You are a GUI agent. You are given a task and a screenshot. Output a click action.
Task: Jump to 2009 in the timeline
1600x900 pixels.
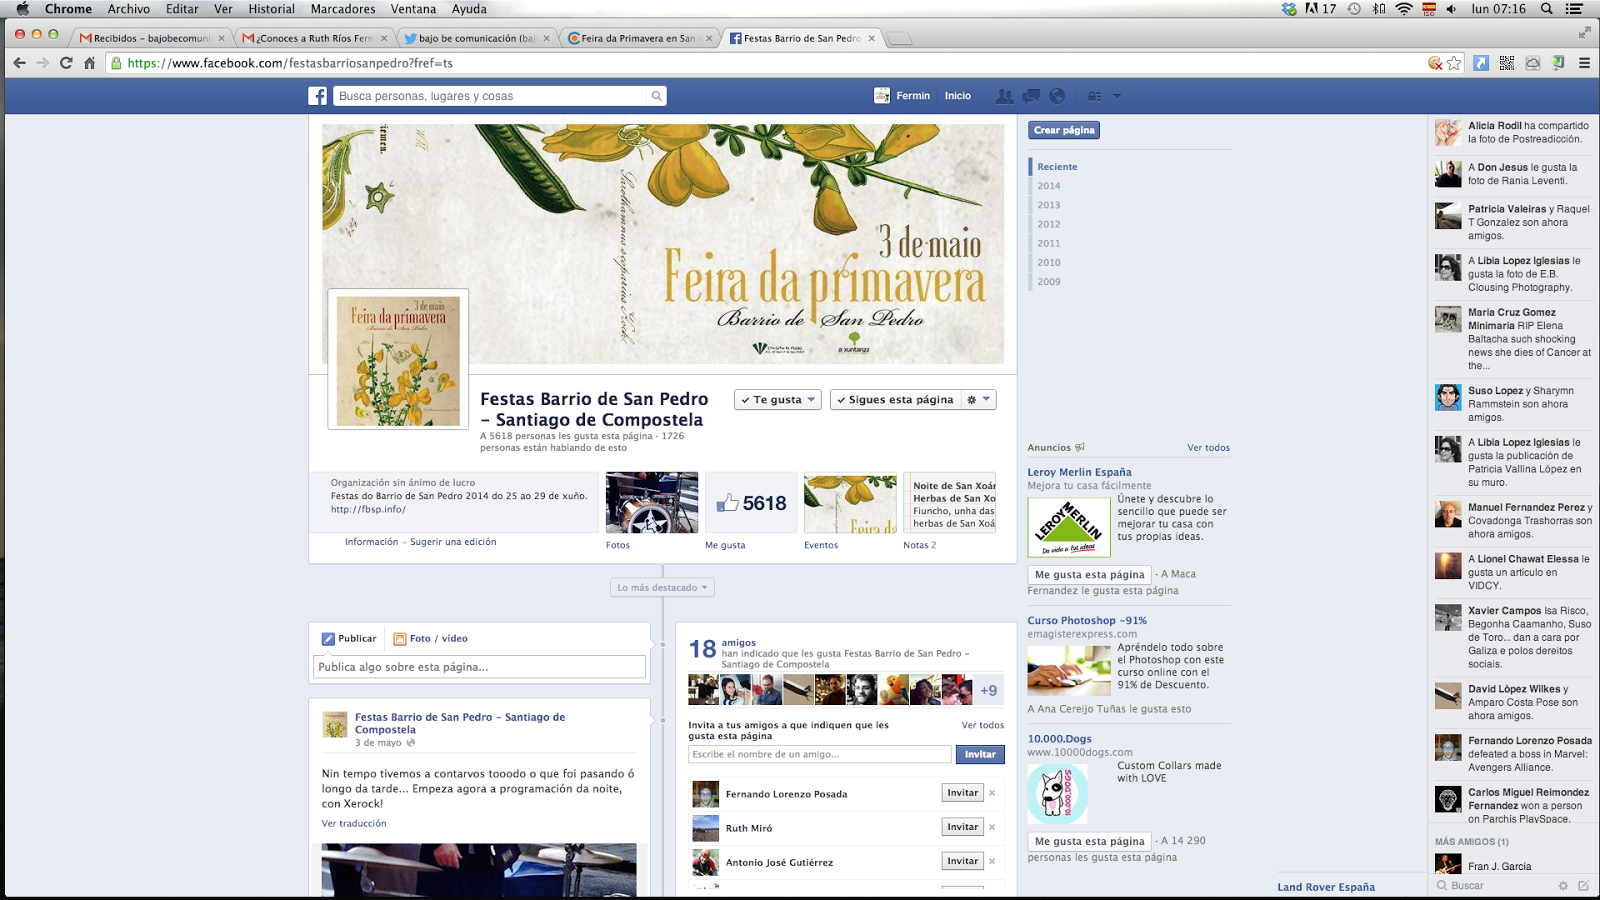coord(1049,281)
